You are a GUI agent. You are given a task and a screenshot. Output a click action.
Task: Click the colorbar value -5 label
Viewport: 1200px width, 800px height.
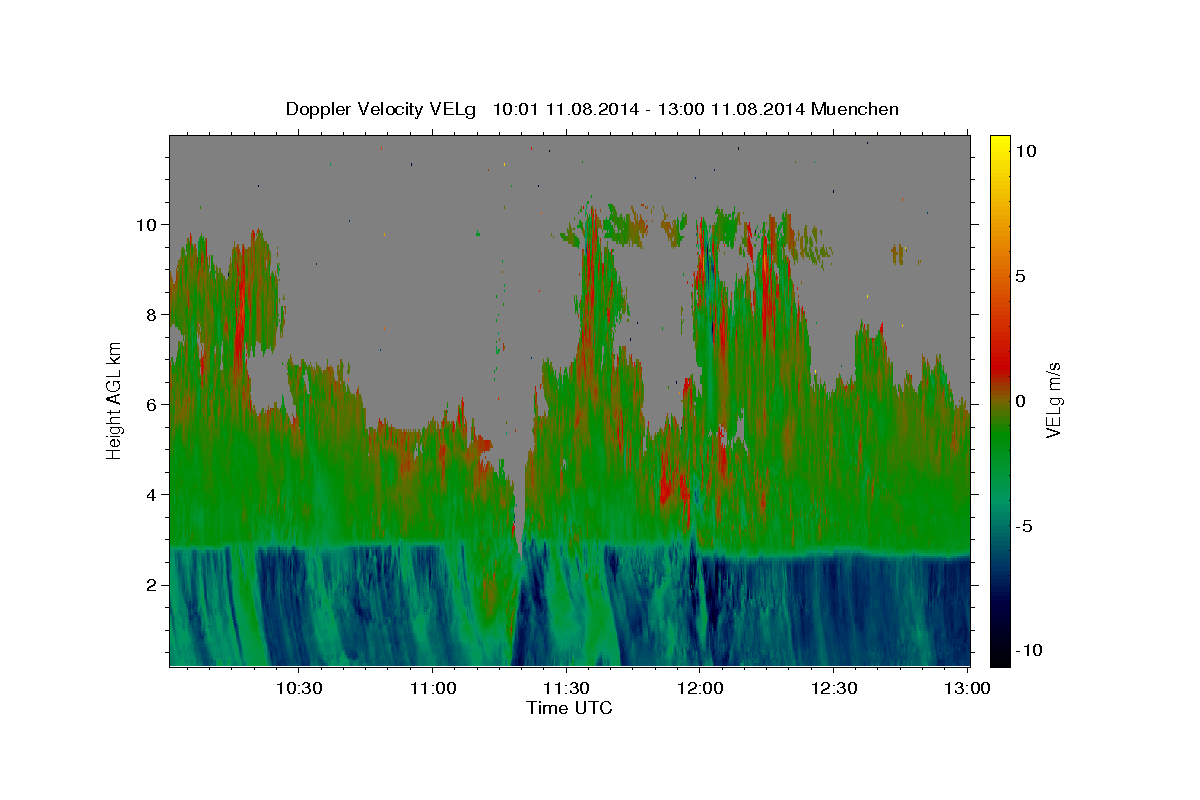[1024, 525]
